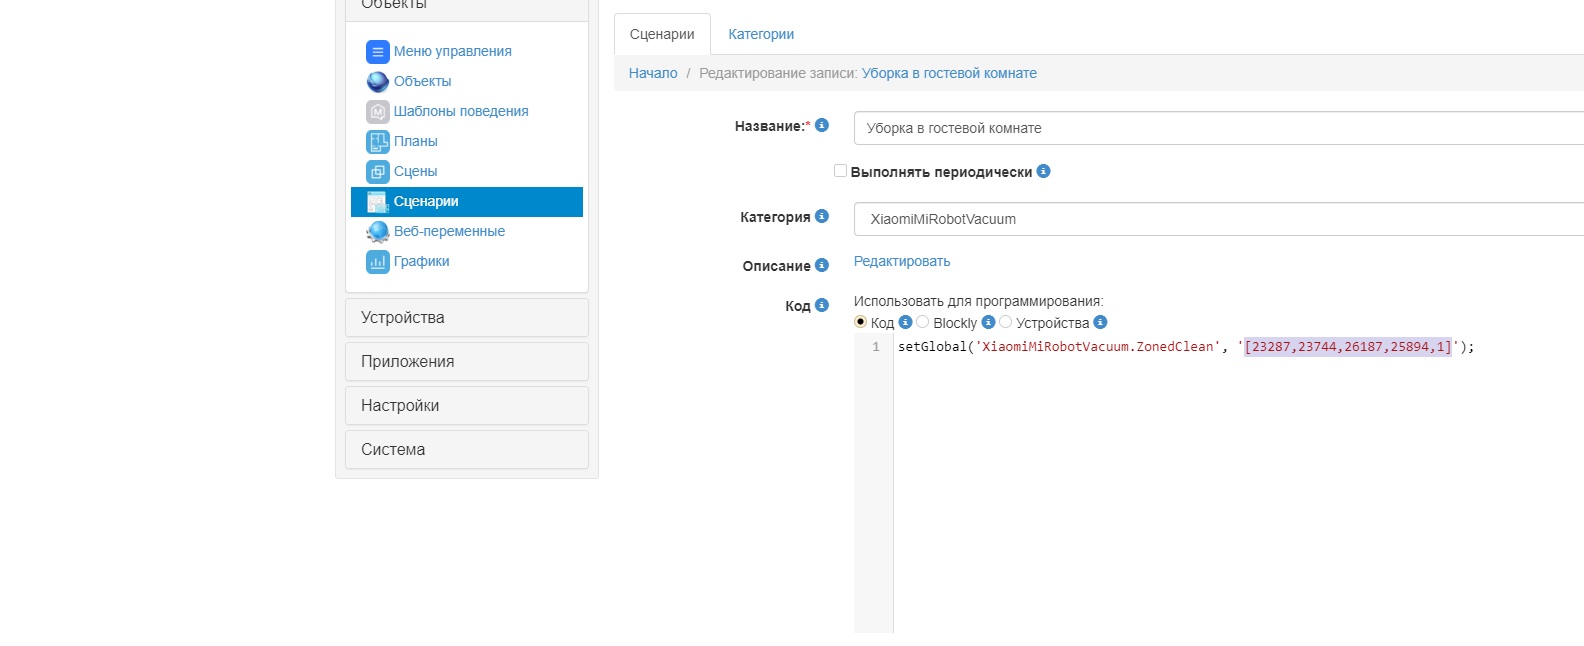This screenshot has height=646, width=1584.
Task: Go to Начало breadcrumb link
Action: point(653,73)
